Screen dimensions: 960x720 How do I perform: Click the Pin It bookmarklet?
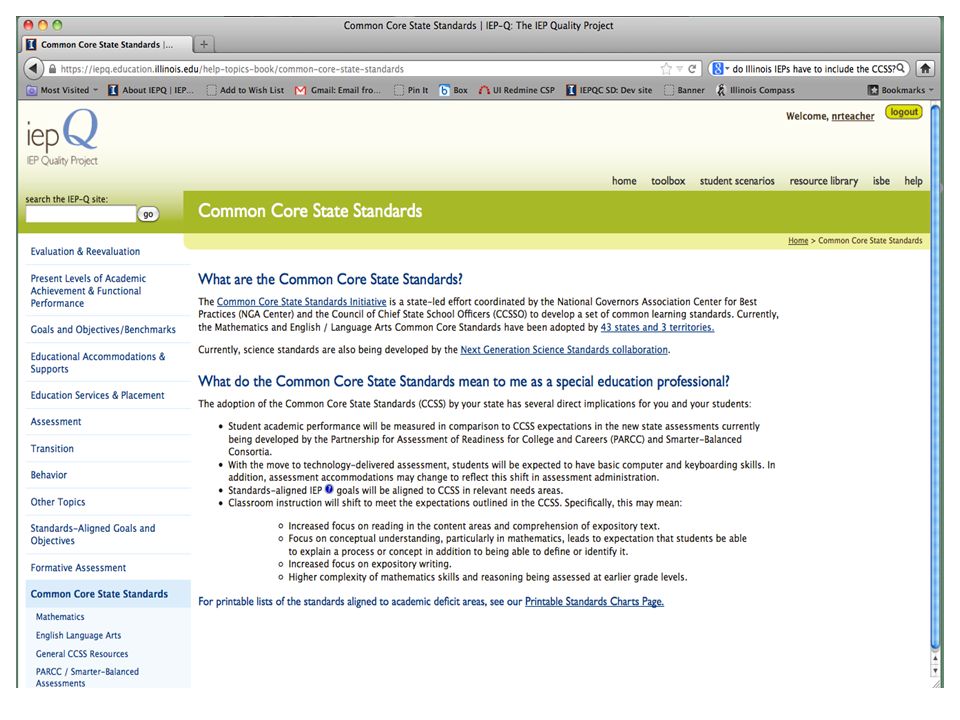(411, 90)
